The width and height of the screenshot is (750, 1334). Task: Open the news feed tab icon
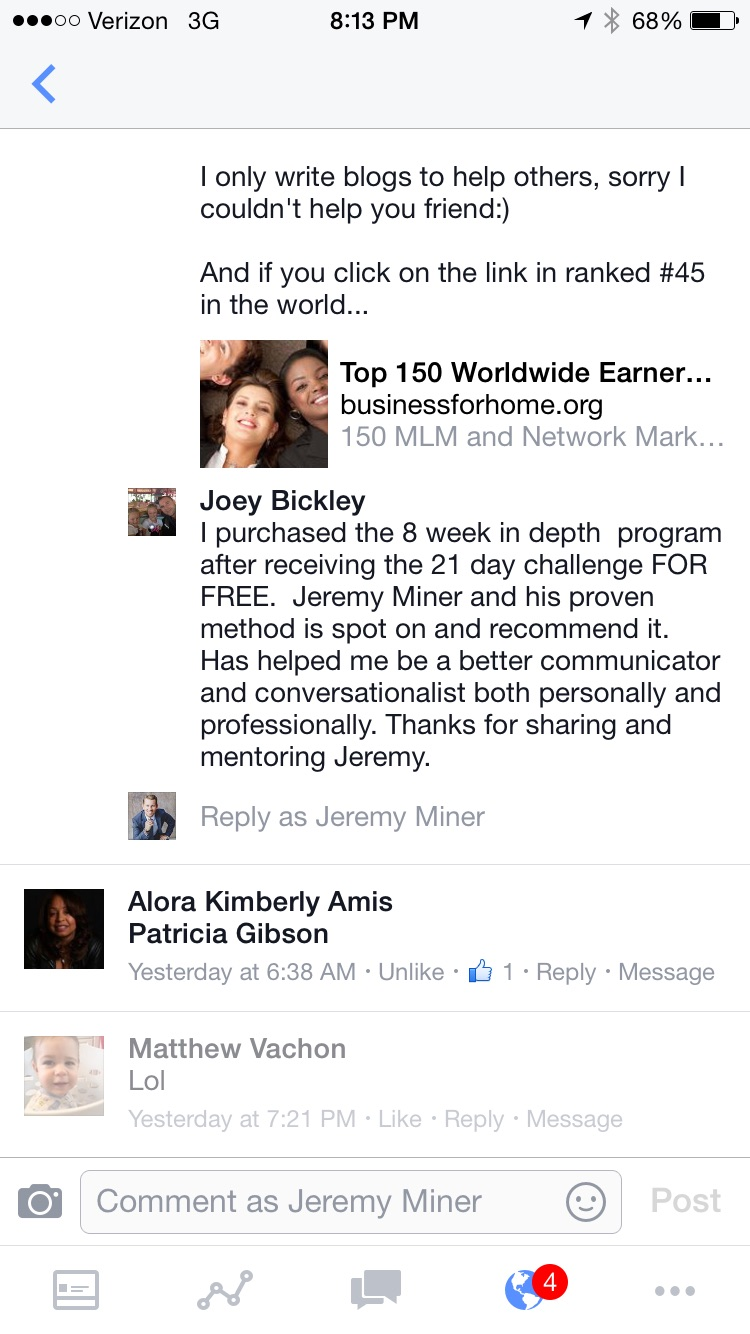tap(76, 1290)
